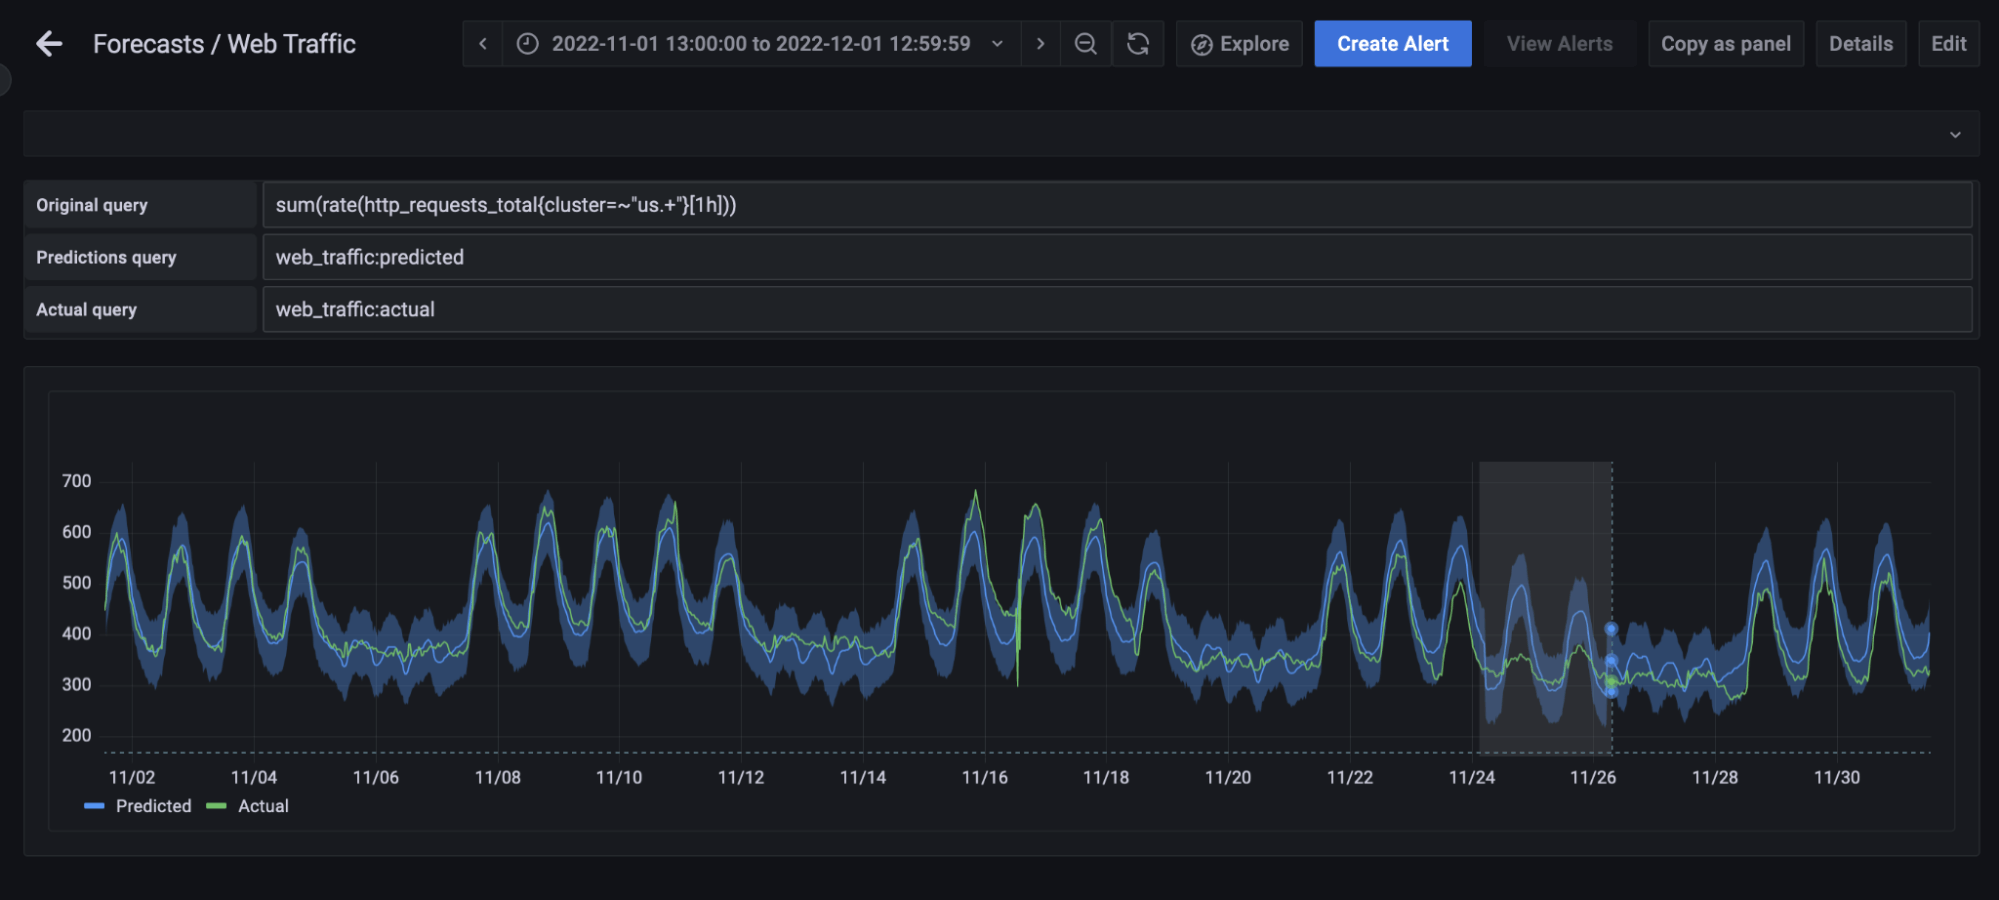The width and height of the screenshot is (1999, 900).
Task: Click the Actual query field
Action: (x=1116, y=310)
